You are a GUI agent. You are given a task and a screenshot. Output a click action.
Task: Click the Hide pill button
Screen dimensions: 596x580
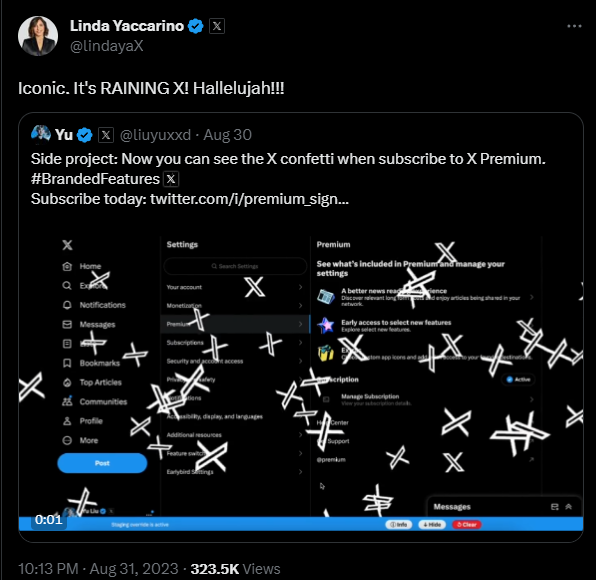pos(432,525)
